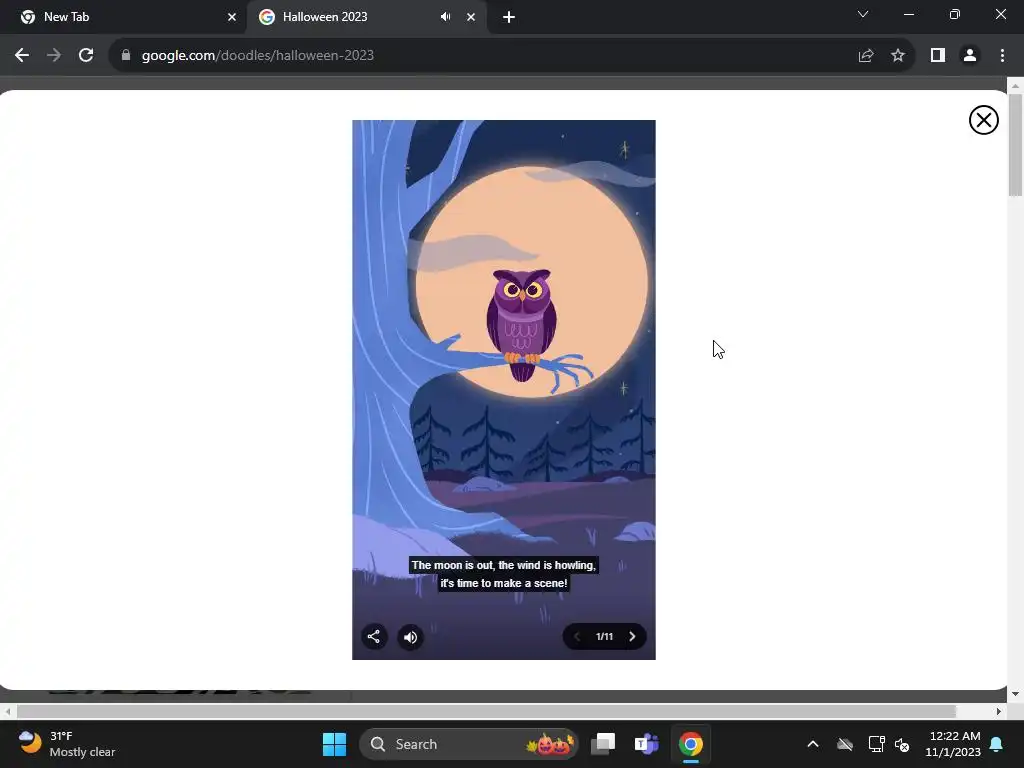Show hidden system tray icons
Screen dimensions: 1024x768
(813, 744)
